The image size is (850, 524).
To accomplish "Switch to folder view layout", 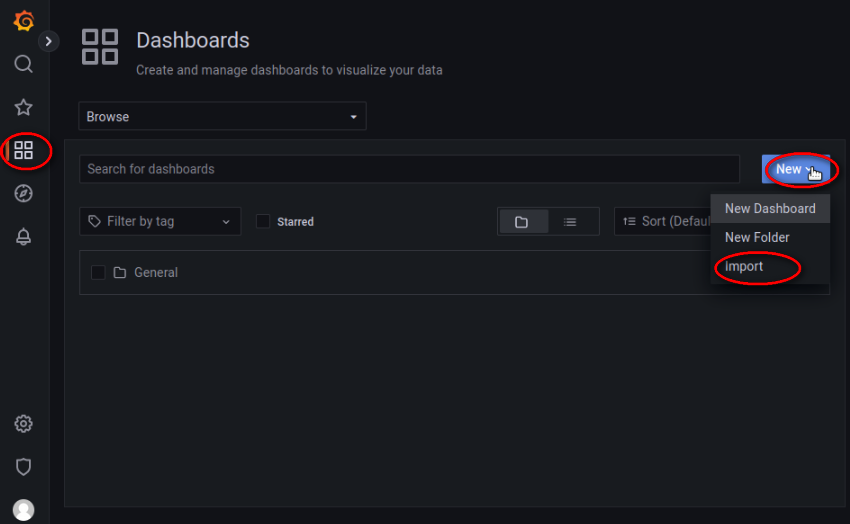I will tap(522, 221).
